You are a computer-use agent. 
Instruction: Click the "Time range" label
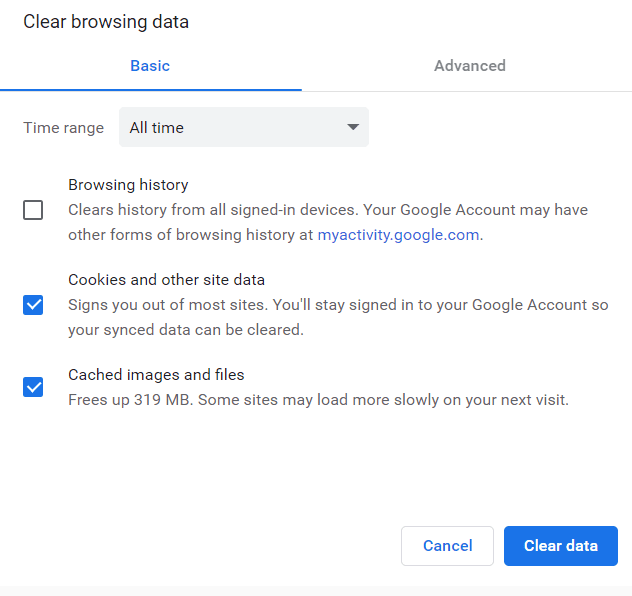pyautogui.click(x=63, y=127)
